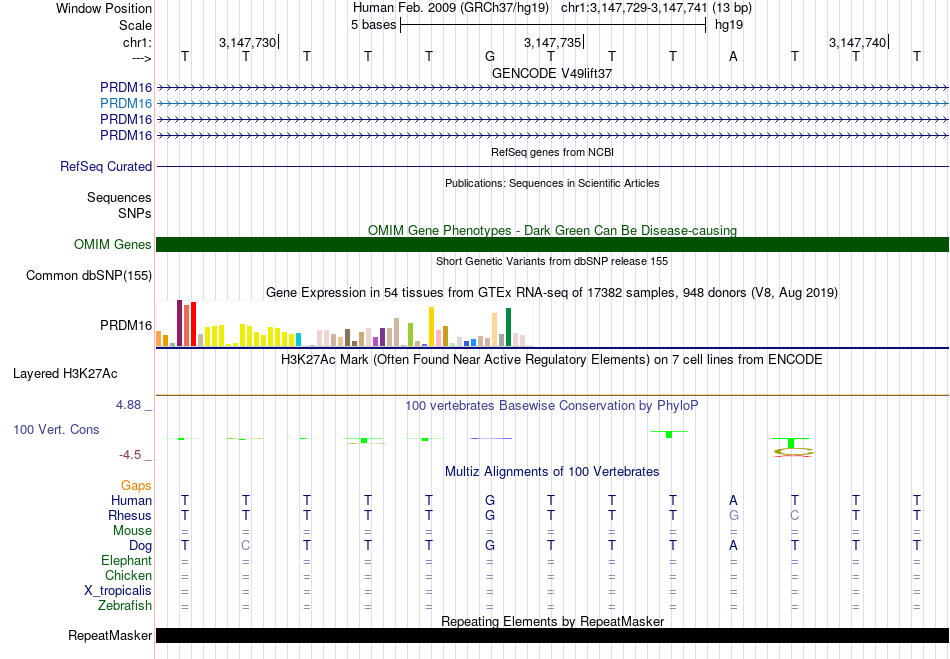Click the Layered H3K27Ac track label
This screenshot has height=659, width=950.
coord(65,374)
